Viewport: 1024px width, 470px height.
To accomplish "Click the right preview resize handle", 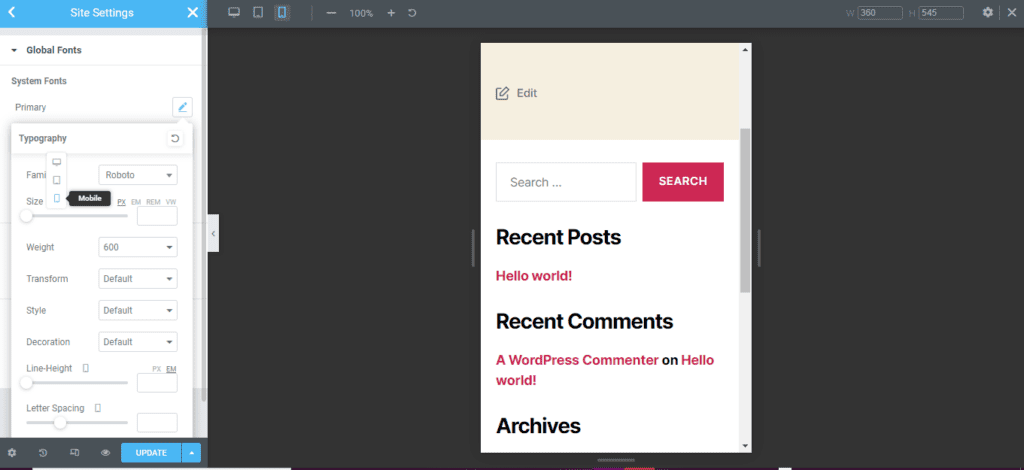I will click(759, 248).
